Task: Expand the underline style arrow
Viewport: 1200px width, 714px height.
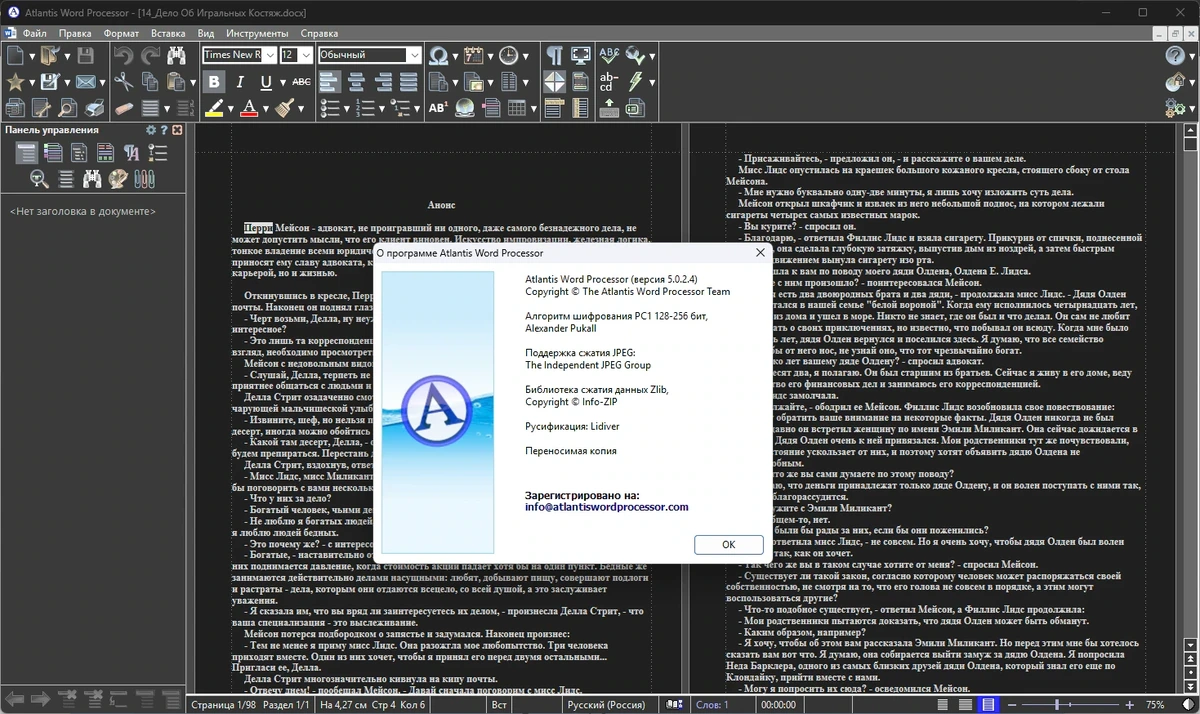Action: pos(281,83)
